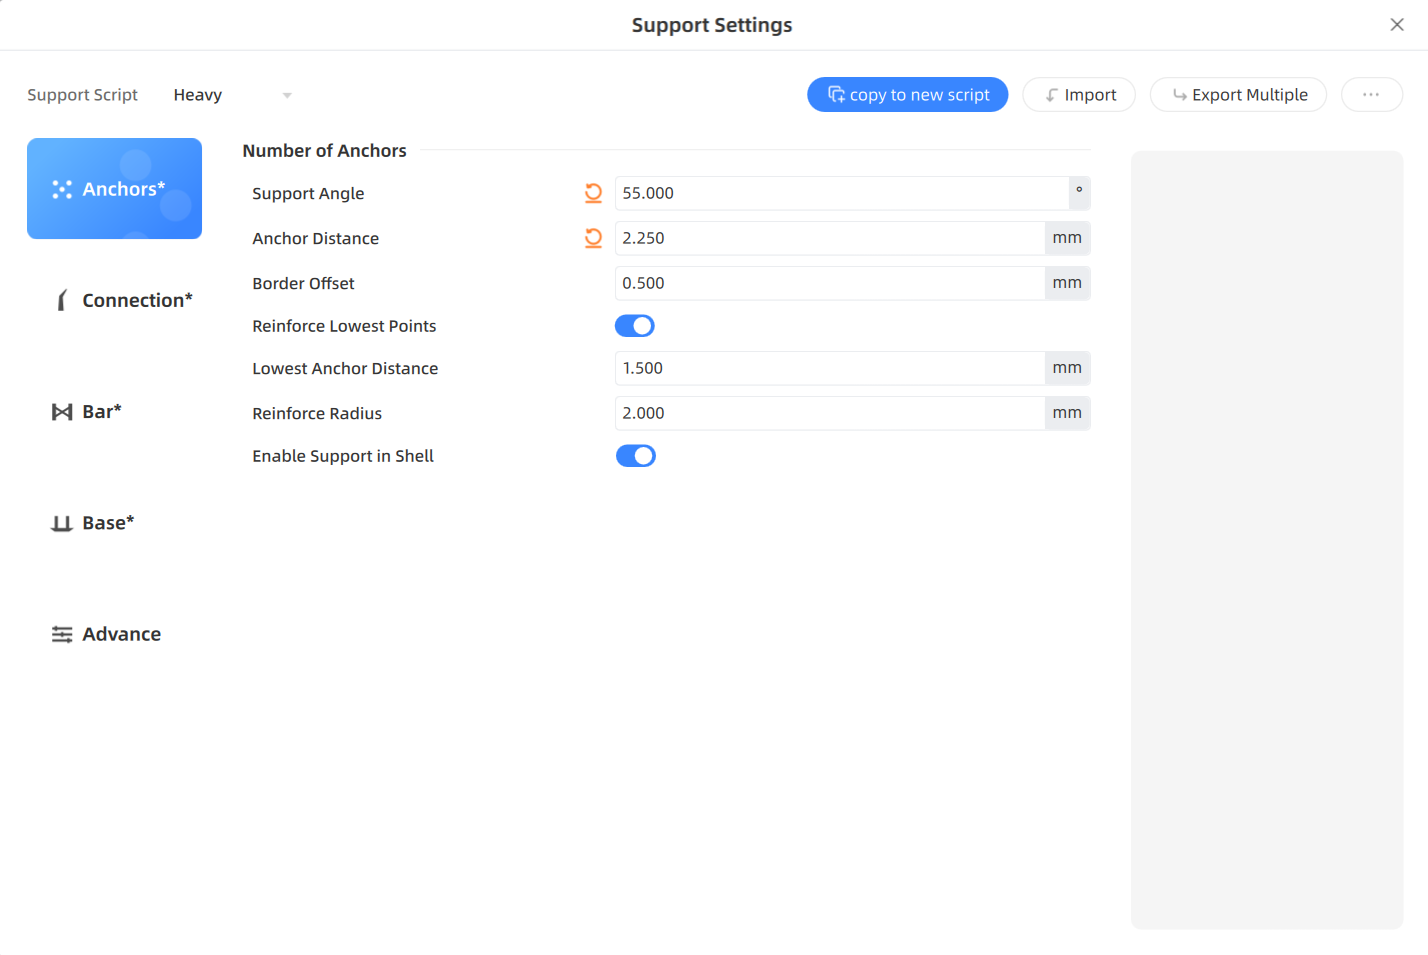Toggle the Reinforce Lowest Points switch
The width and height of the screenshot is (1428, 955).
[635, 326]
